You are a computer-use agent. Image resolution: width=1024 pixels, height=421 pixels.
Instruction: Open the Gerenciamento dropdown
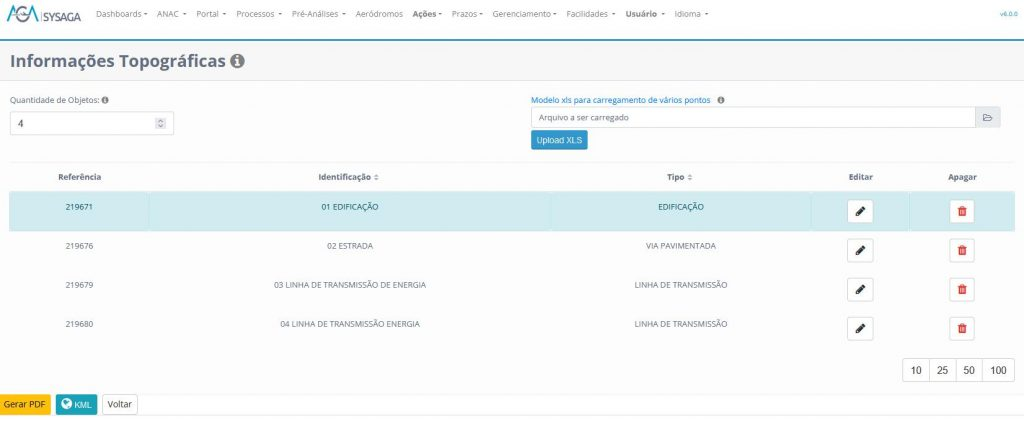tap(525, 15)
